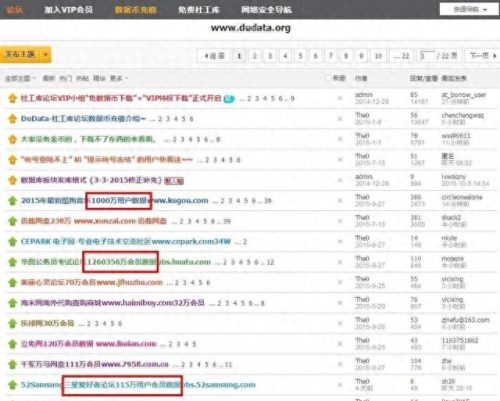Screen dimensions: 500x401
Task: Click the page-number input box in the pagination
Action: 427,56
